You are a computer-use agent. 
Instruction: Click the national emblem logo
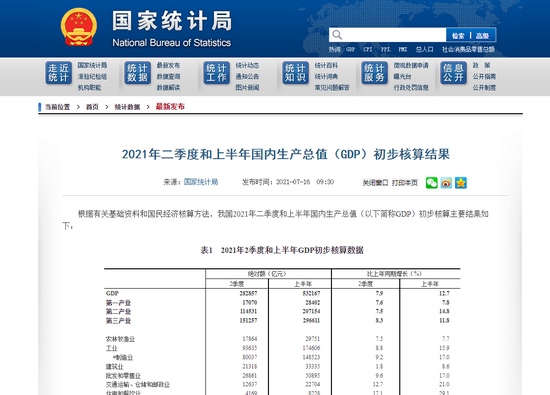[x=79, y=27]
